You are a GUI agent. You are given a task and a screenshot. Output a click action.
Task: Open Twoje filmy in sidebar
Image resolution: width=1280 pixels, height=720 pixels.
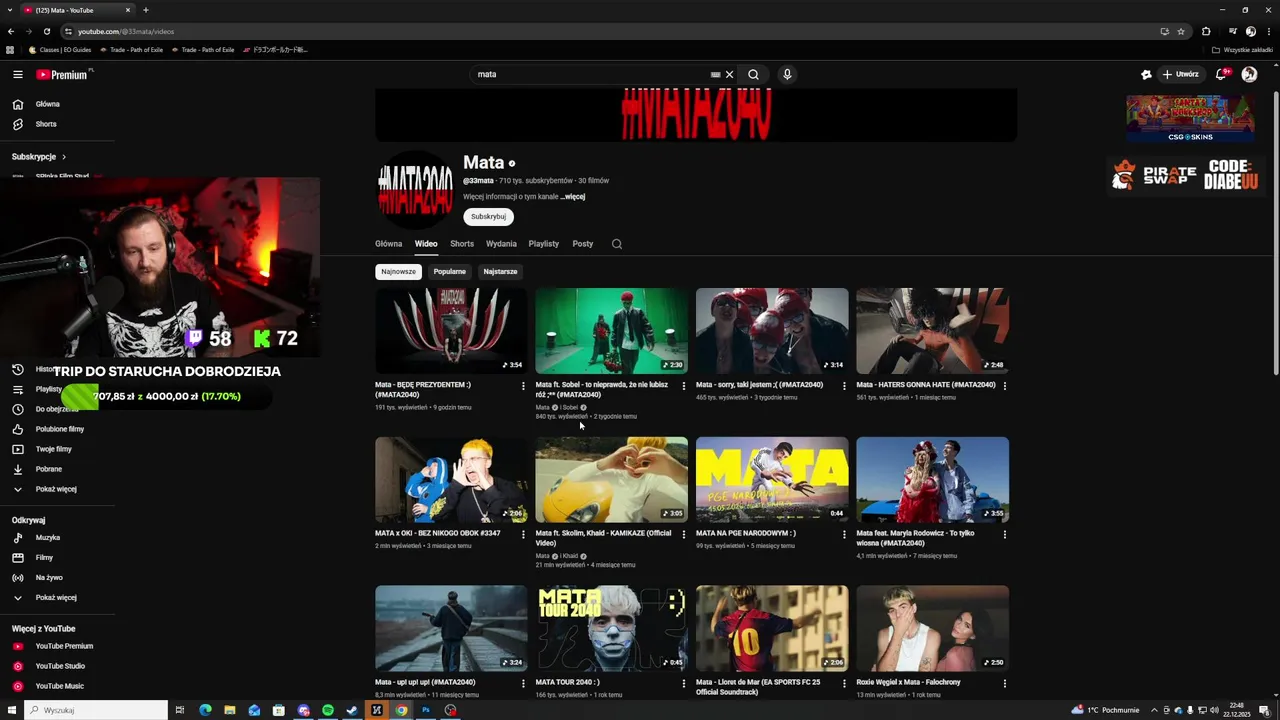[x=54, y=449]
